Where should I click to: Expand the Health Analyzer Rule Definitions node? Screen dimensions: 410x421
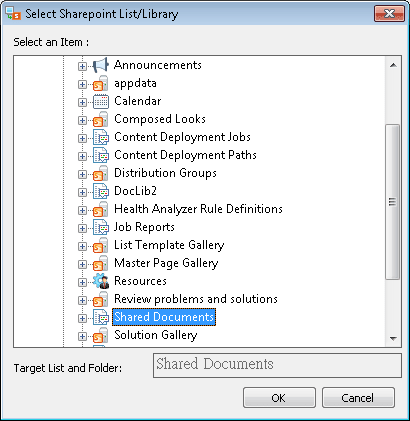[x=82, y=210]
